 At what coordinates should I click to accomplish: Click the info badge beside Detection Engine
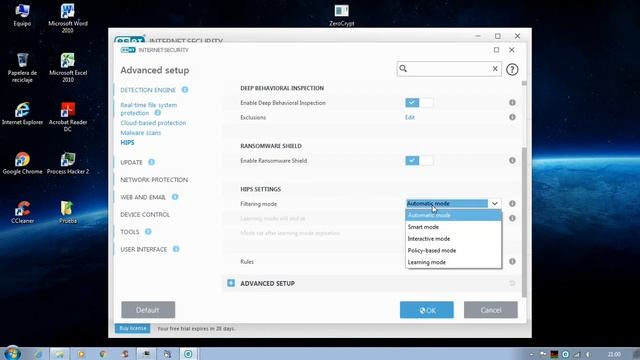coord(185,89)
